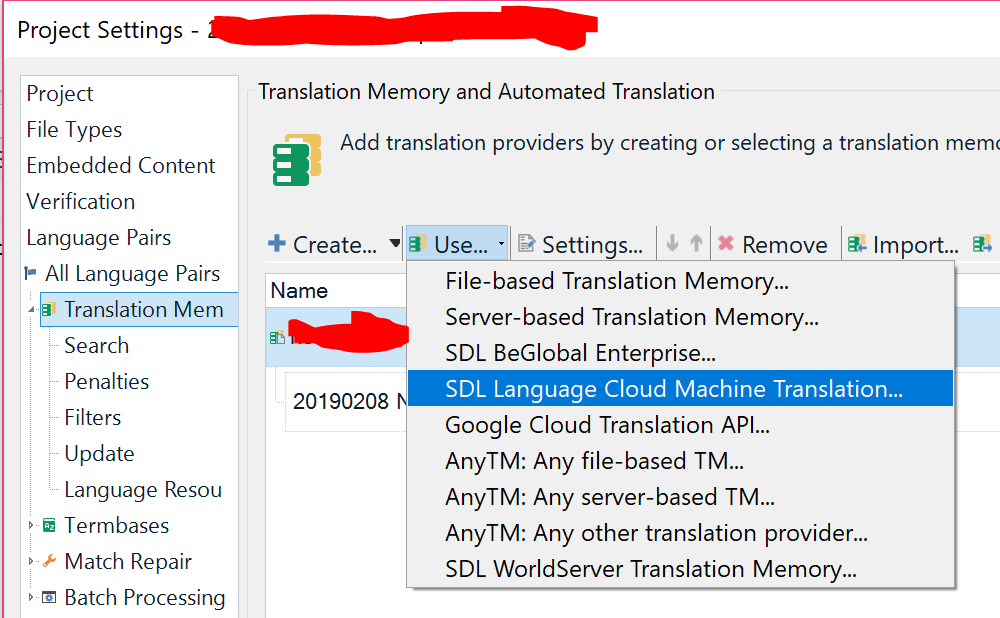Open the Filters settings node
This screenshot has width=1000, height=618.
[x=92, y=418]
